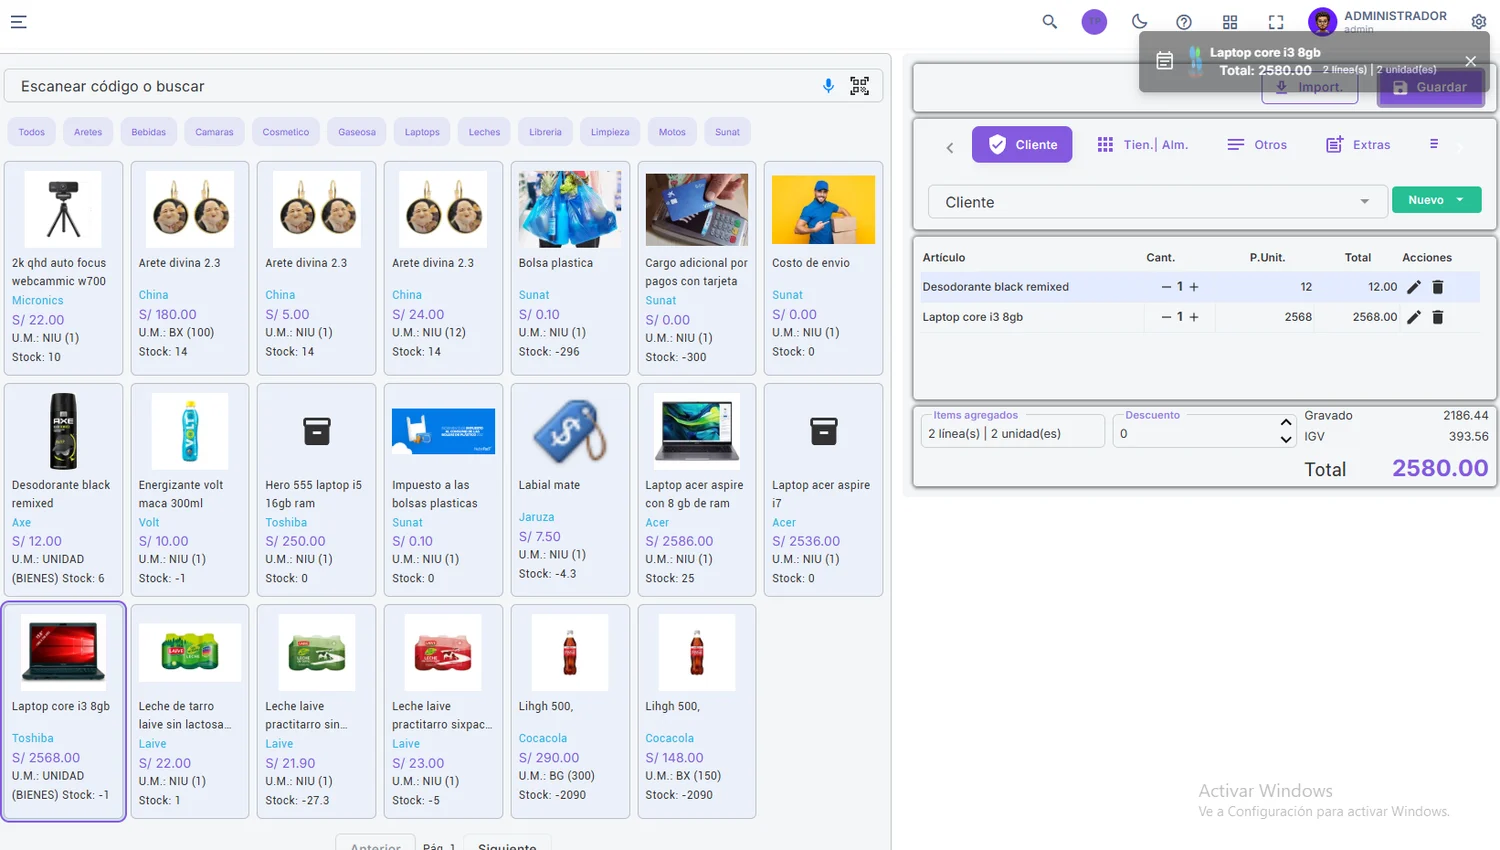Click the barcode scanner icon

[859, 86]
